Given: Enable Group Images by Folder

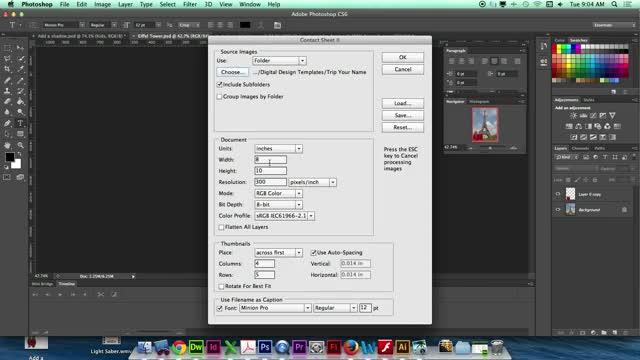Looking at the screenshot, I should 220,97.
